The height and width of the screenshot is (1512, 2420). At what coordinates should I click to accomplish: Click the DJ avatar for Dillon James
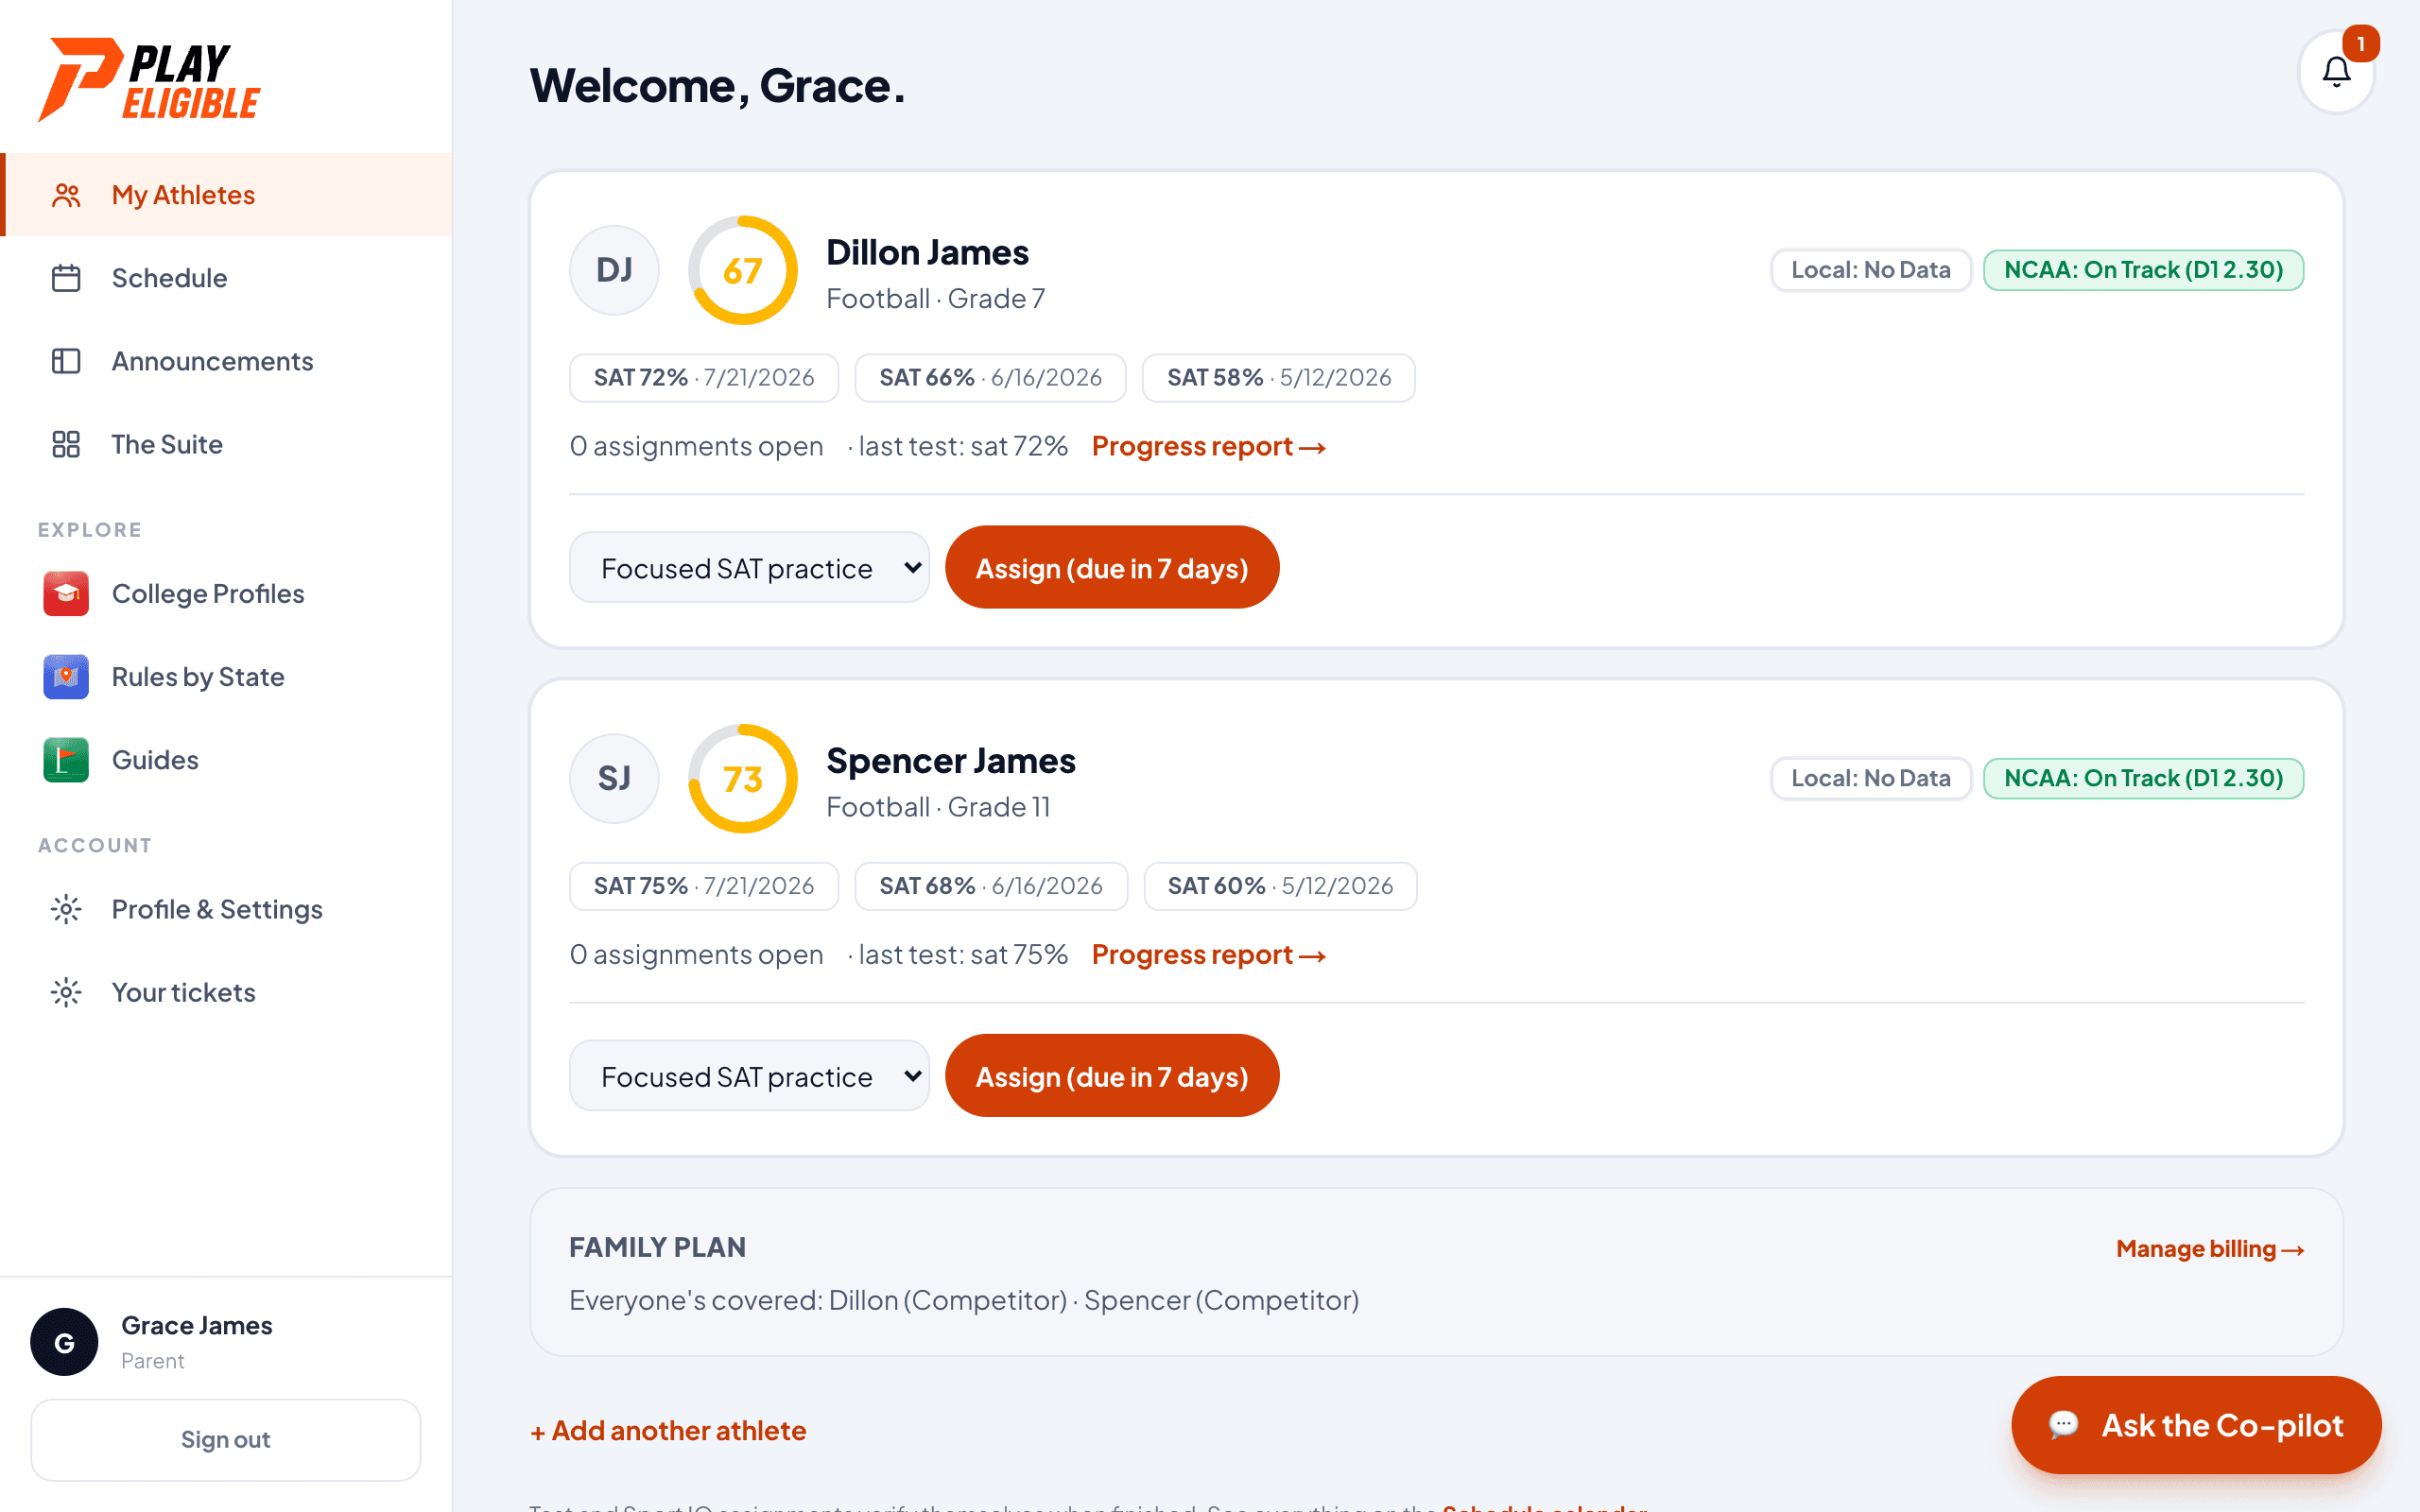[x=614, y=270]
